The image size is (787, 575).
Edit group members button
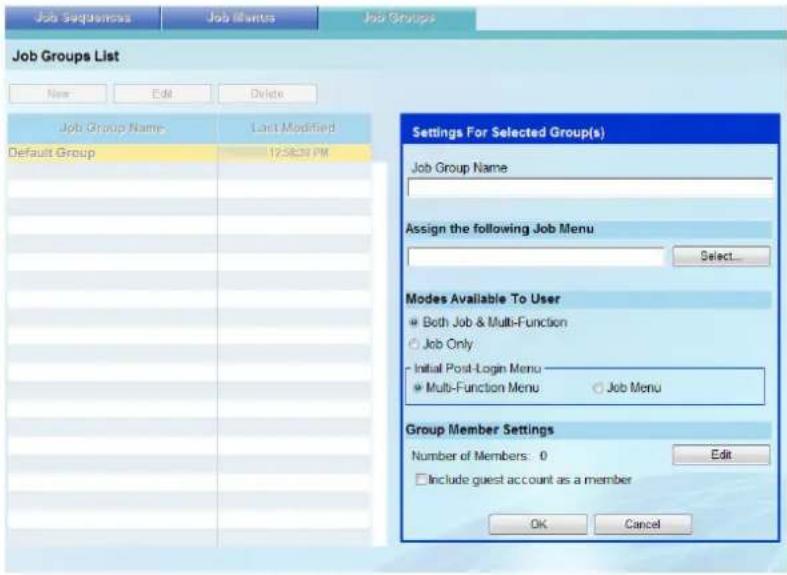pos(721,455)
